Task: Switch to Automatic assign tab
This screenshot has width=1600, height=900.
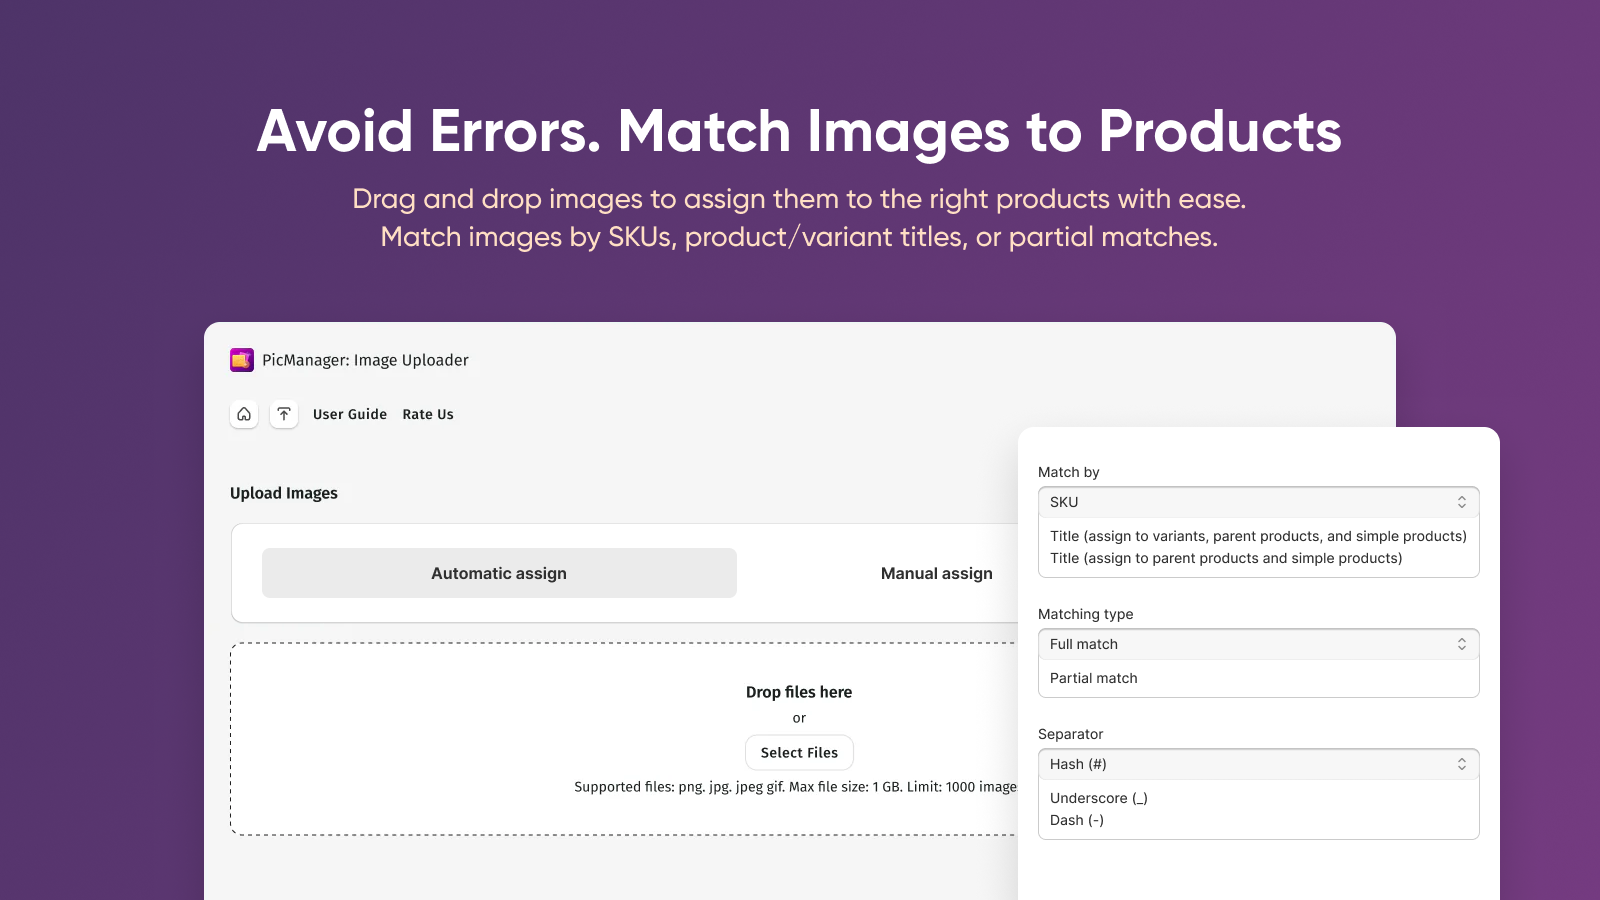Action: pyautogui.click(x=499, y=573)
